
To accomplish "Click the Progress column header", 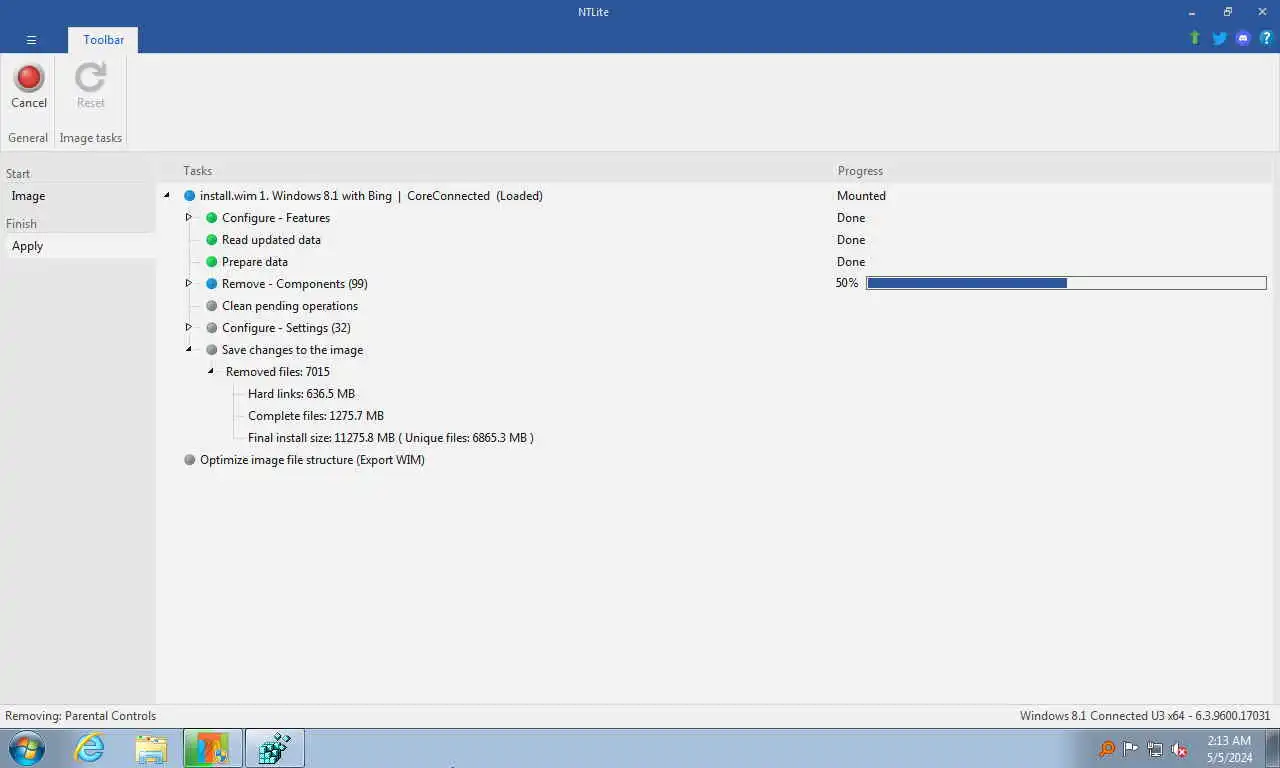I will click(x=860, y=171).
